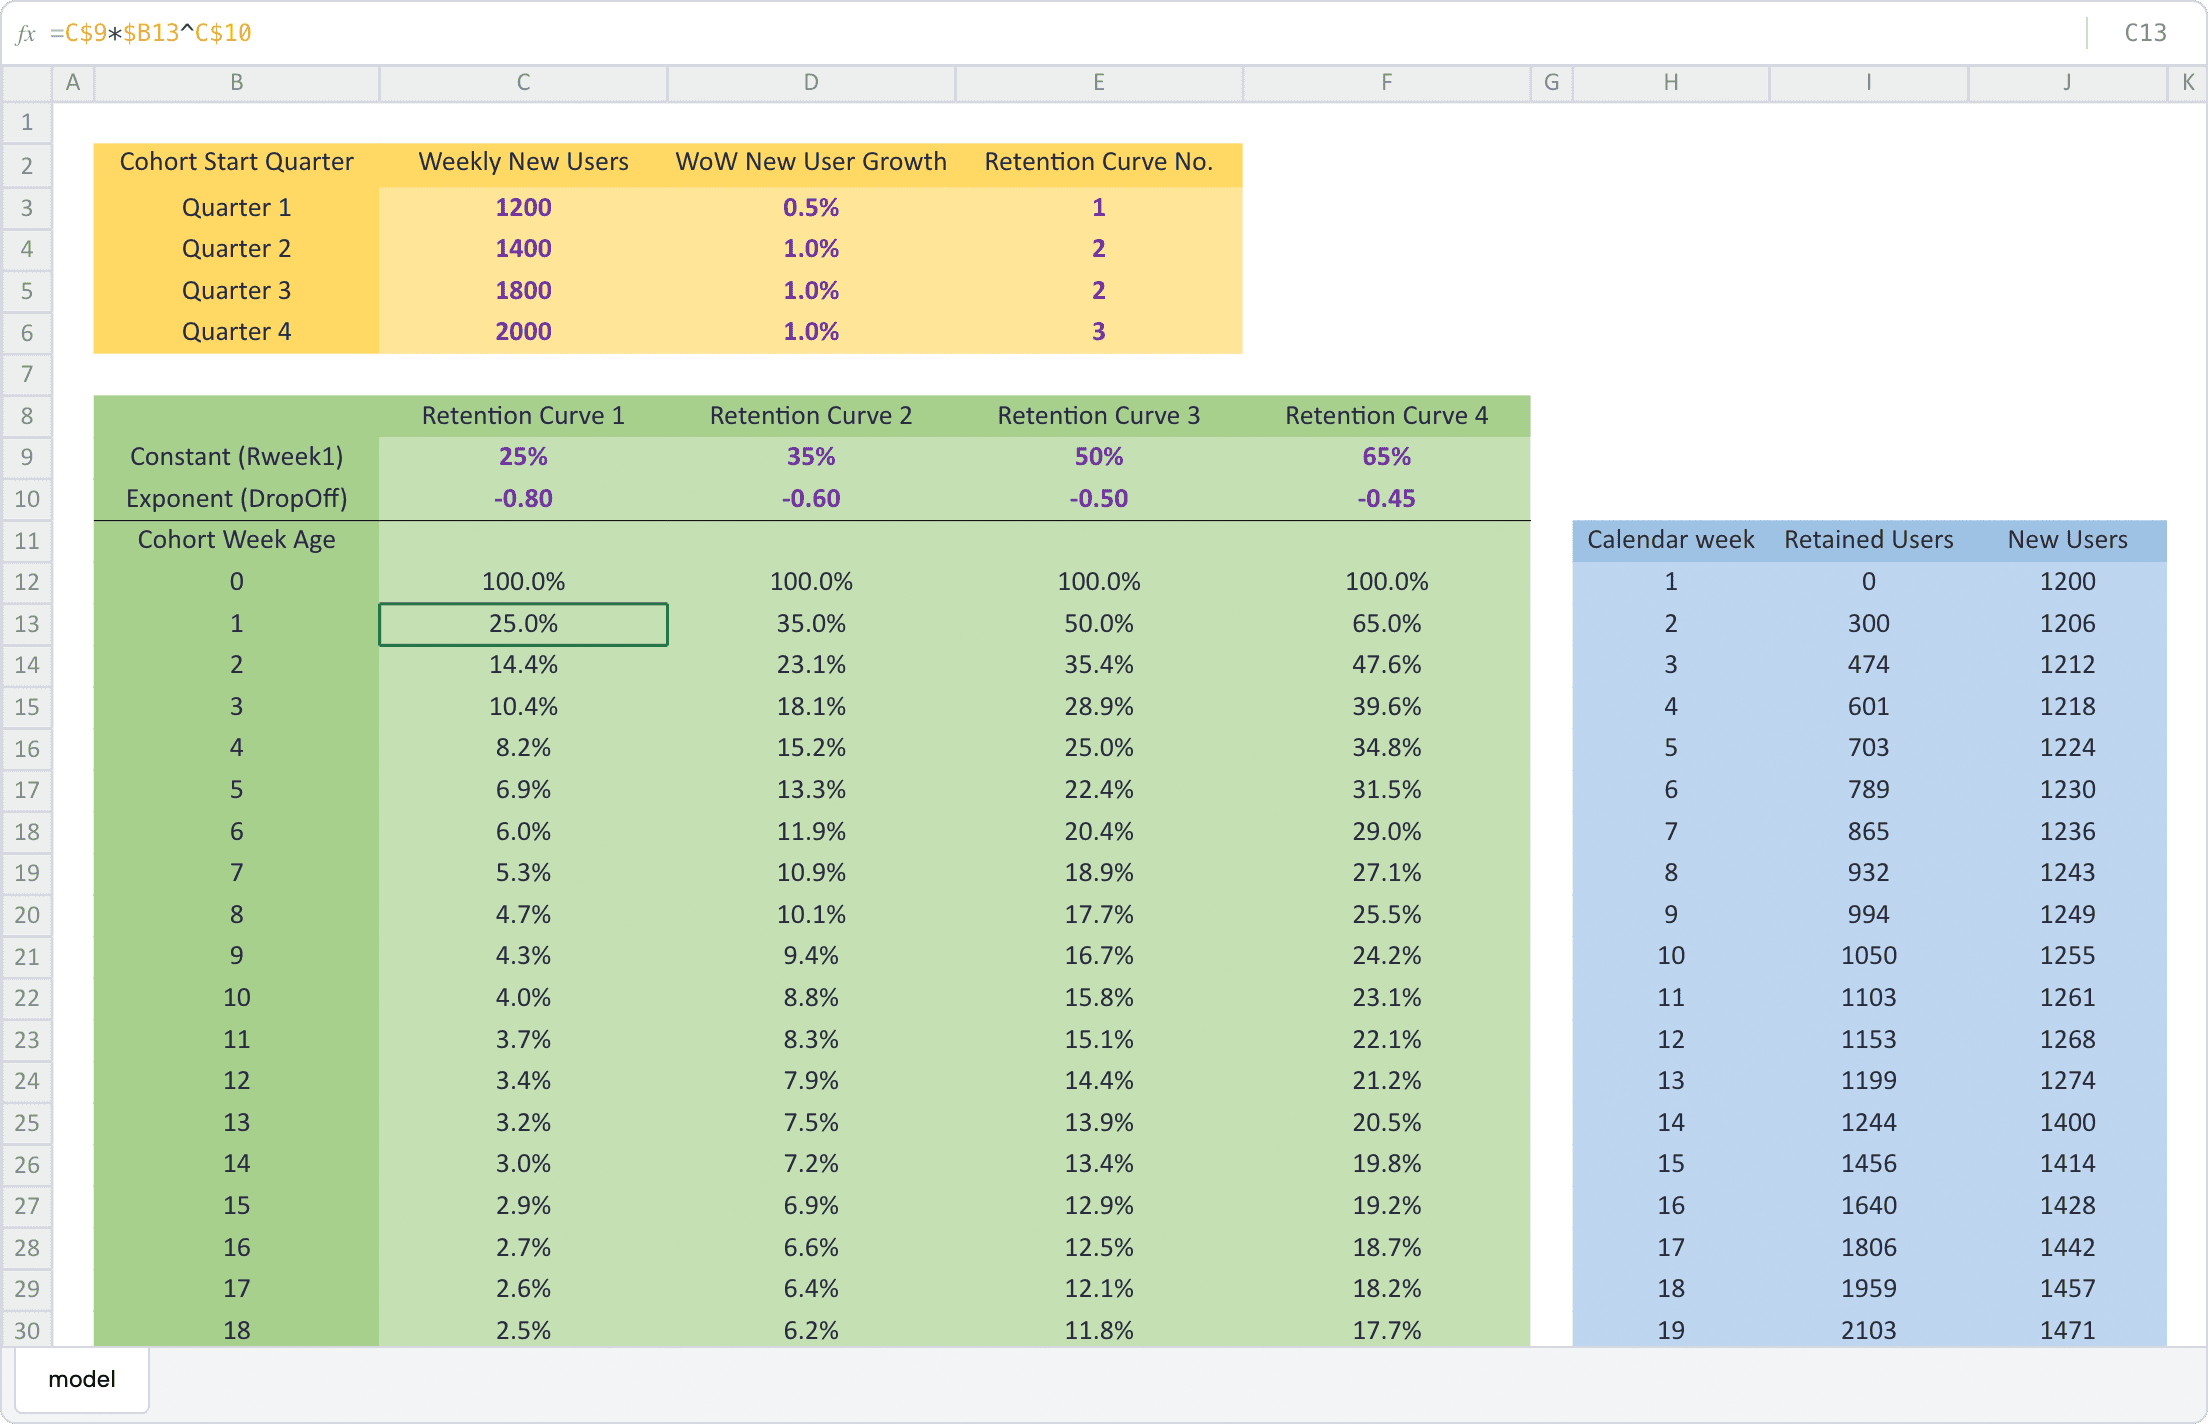Click the Weekly New Users value 1200
The image size is (2208, 1424).
pos(523,207)
